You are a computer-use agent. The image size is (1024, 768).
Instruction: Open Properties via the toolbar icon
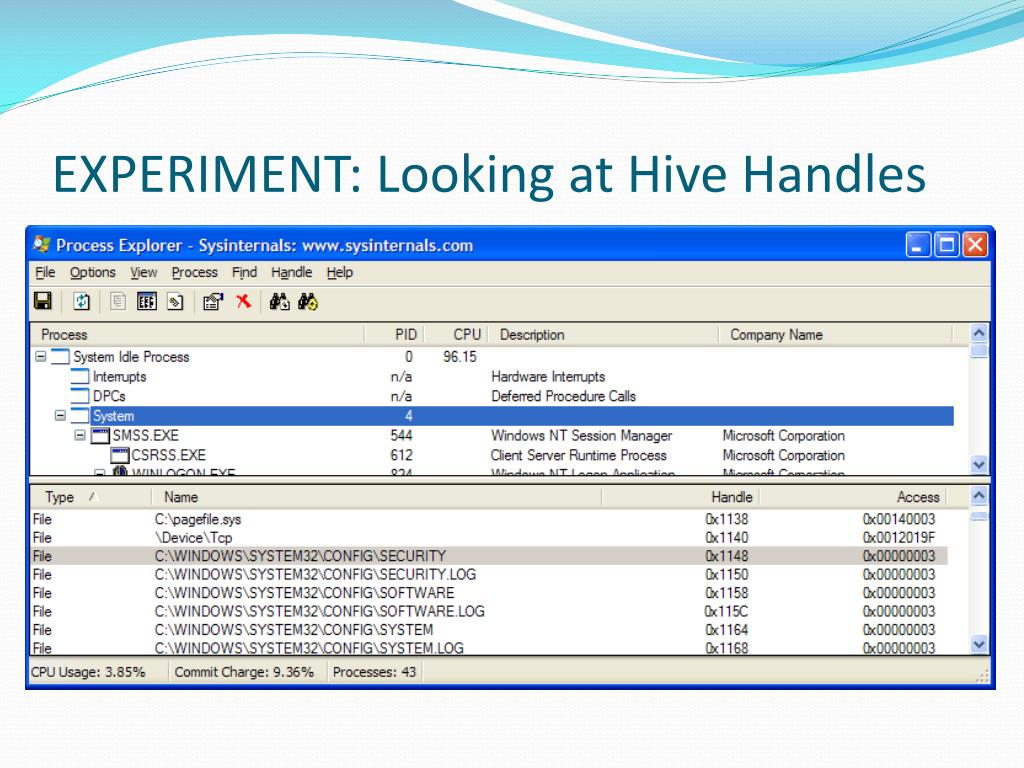[213, 302]
